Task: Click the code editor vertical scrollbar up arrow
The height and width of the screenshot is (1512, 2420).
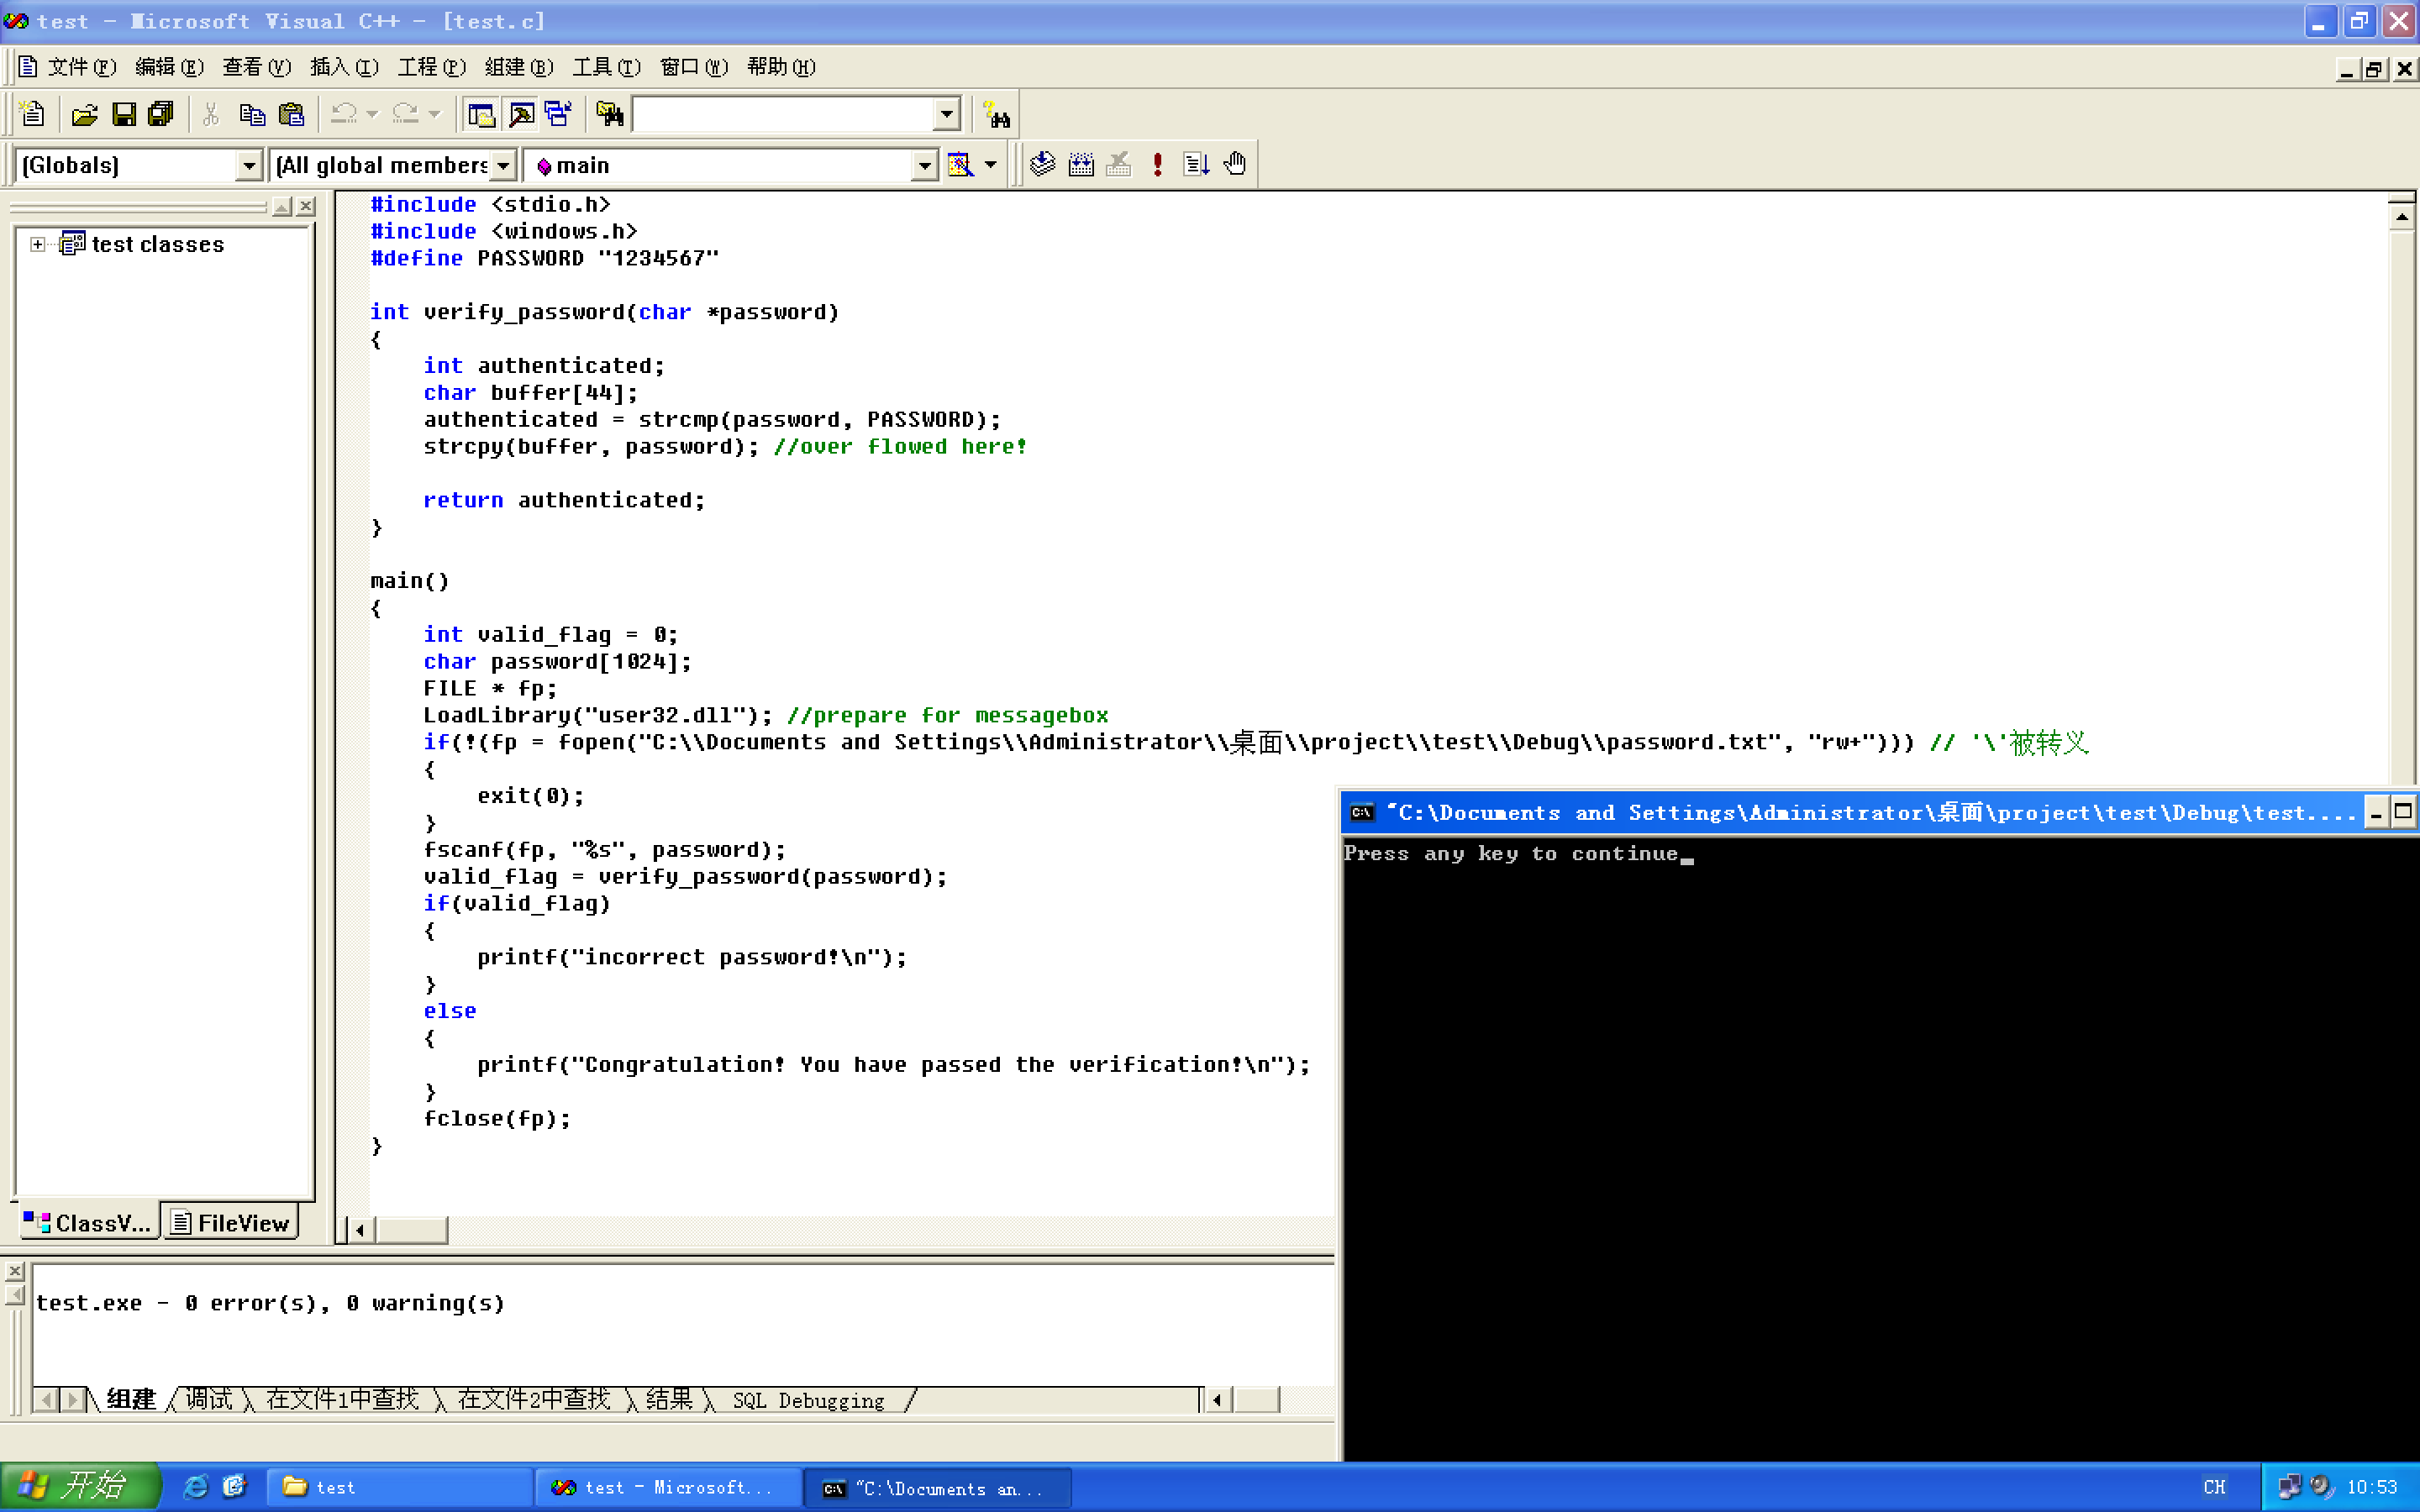Action: click(x=2402, y=217)
